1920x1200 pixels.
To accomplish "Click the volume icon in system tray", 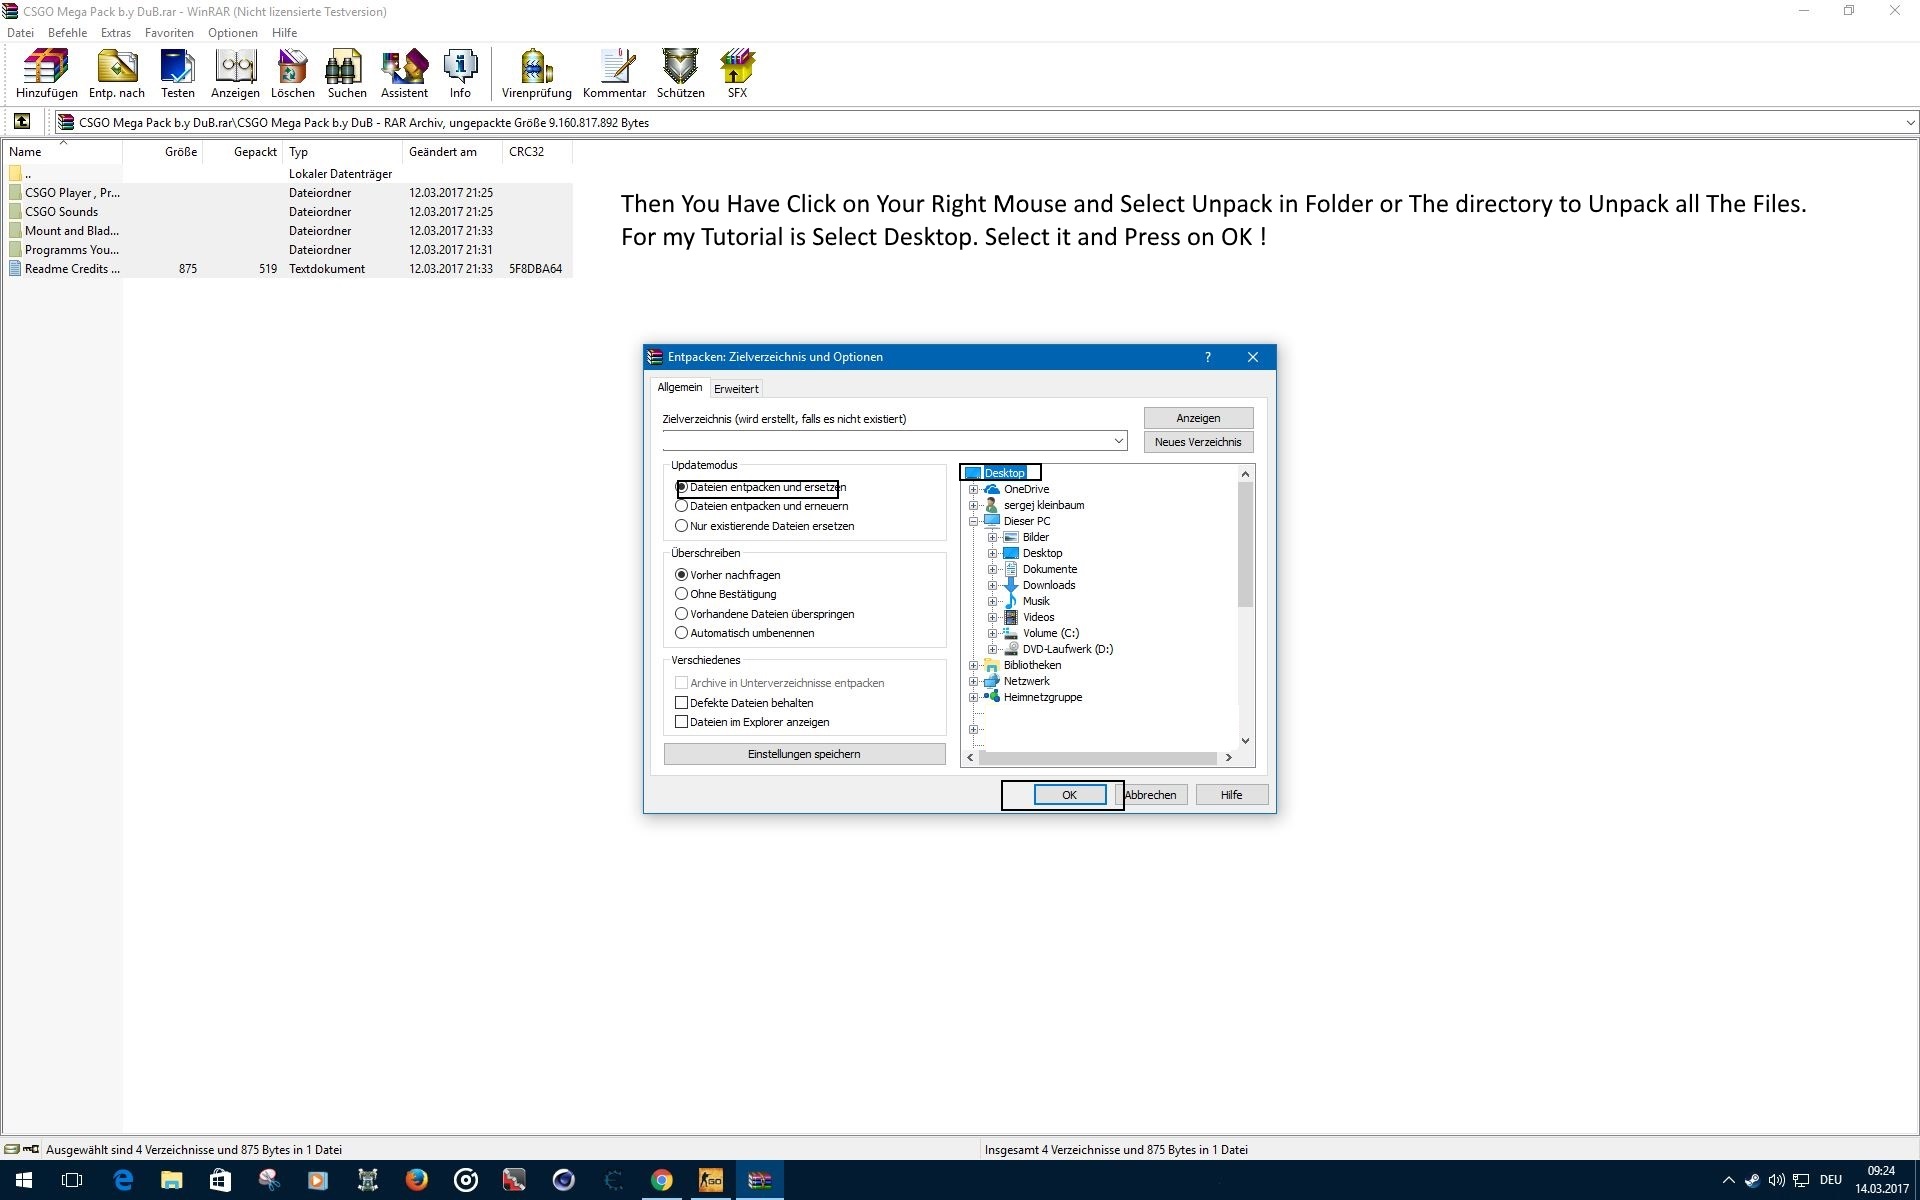I will click(x=1776, y=1180).
